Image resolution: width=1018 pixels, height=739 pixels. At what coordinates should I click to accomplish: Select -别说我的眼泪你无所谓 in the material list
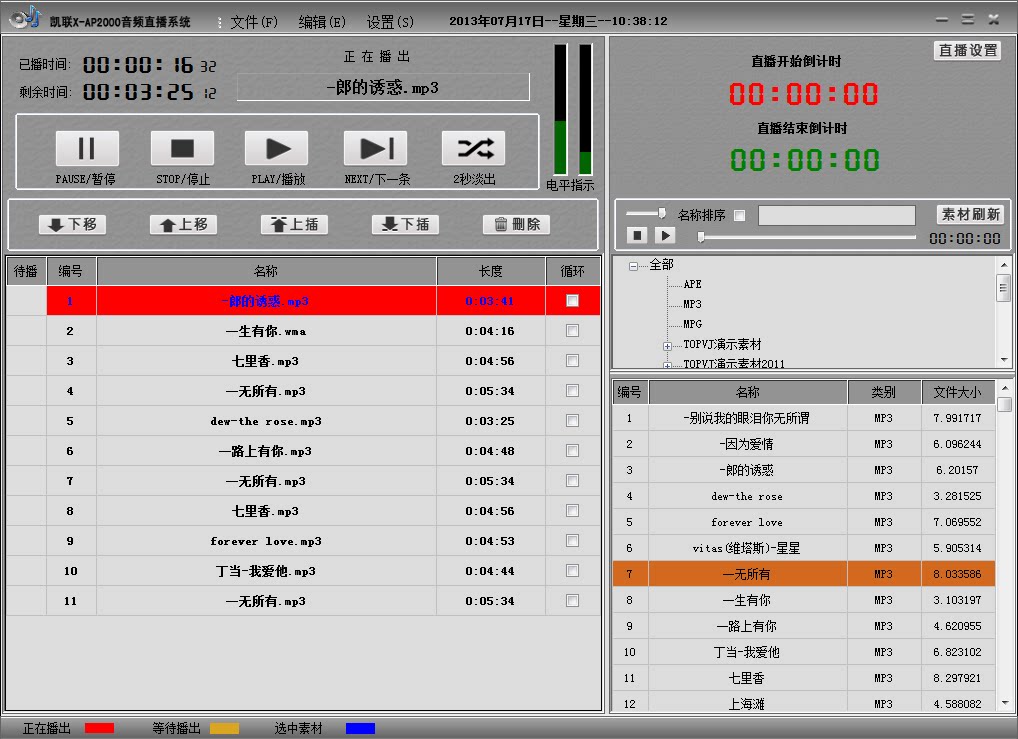tap(804, 418)
